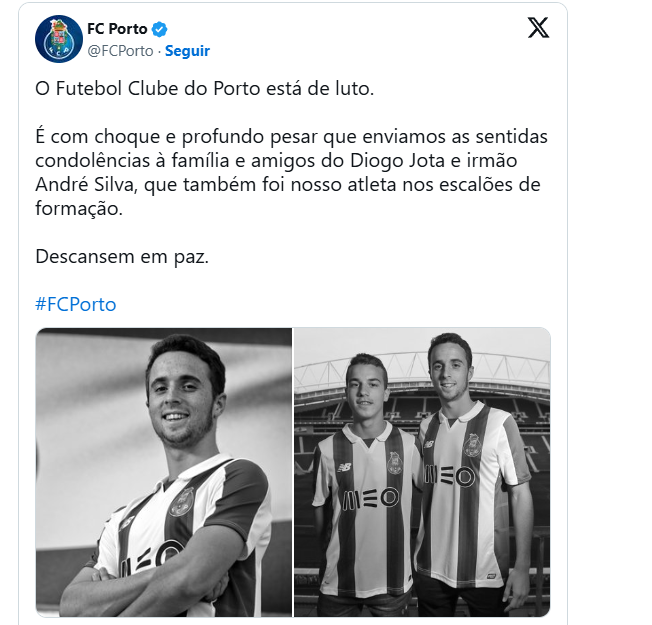
Task: Click the FC Porto profile avatar
Action: point(59,39)
